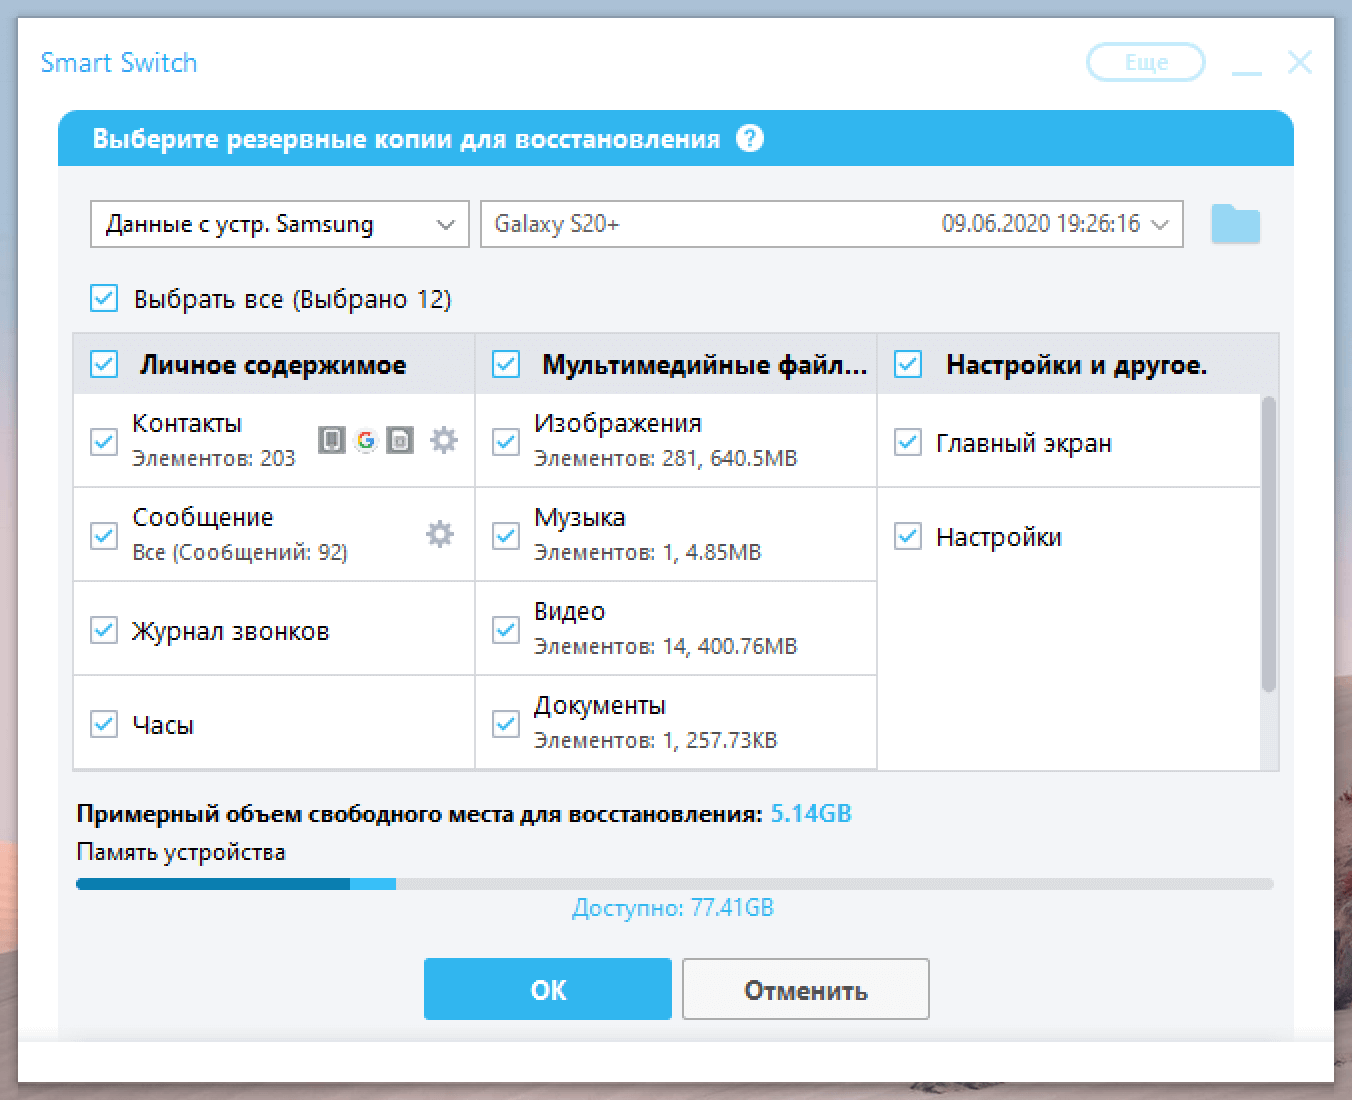
Task: Click the help question mark icon
Action: pos(750,138)
